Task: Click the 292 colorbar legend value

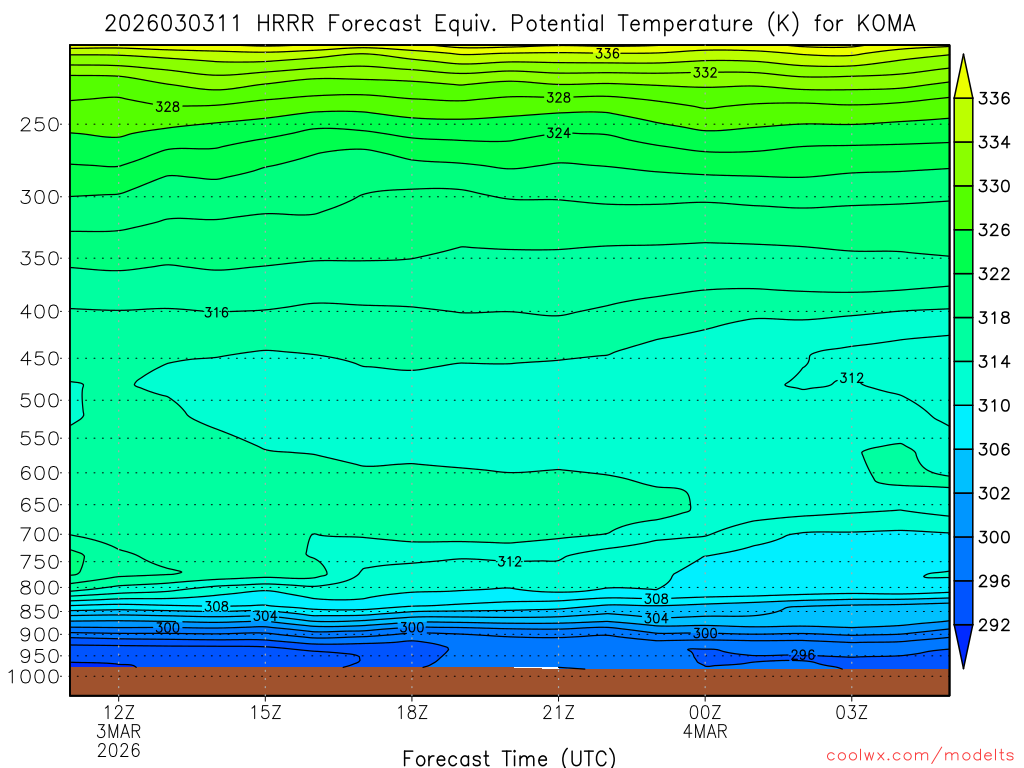Action: 994,626
